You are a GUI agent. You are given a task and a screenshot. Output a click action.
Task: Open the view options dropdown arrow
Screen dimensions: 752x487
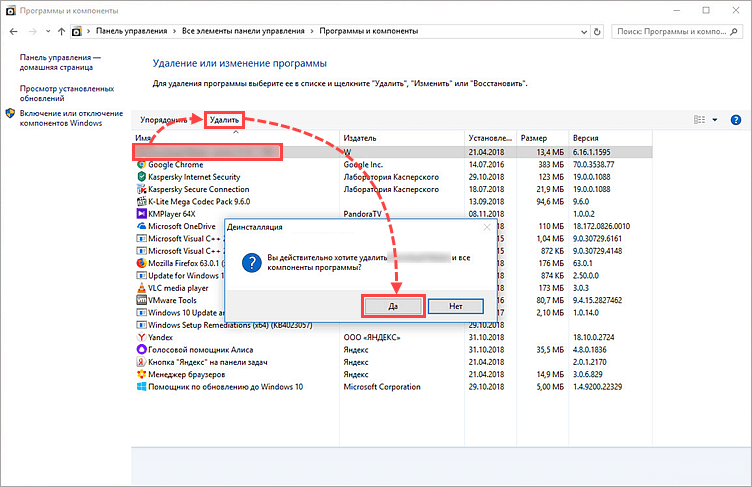(715, 120)
